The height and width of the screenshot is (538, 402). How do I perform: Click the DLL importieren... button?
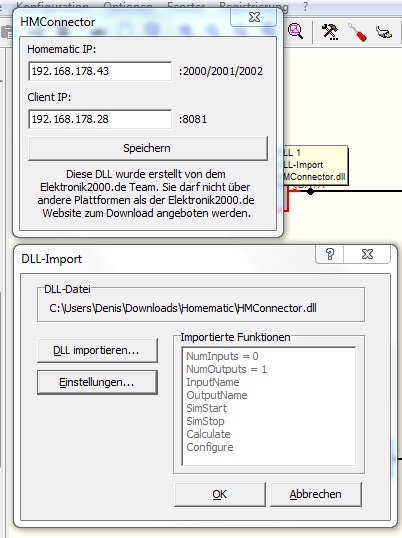pos(97,350)
